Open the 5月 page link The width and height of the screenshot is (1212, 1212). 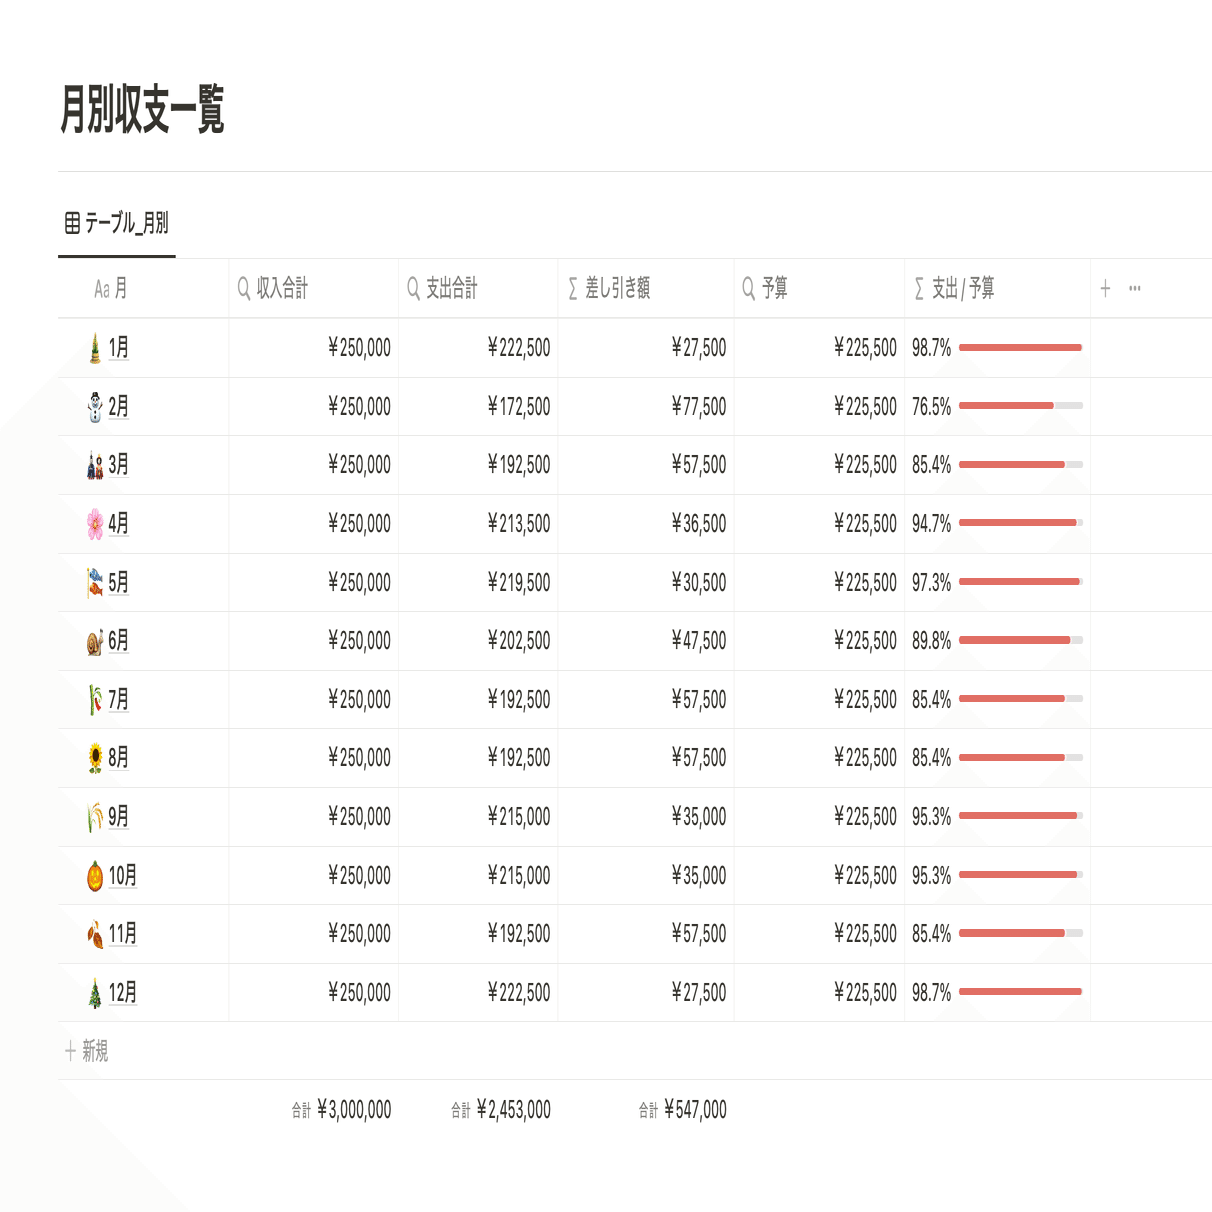(x=118, y=583)
